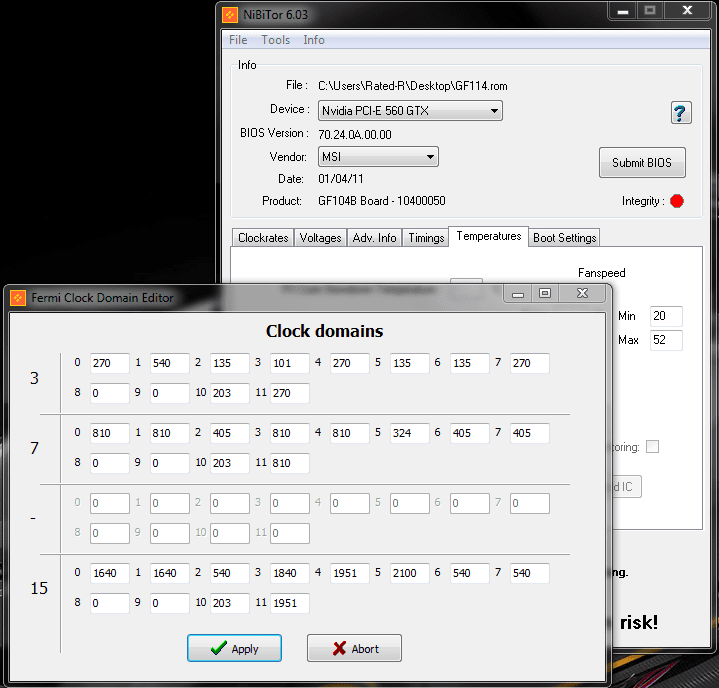This screenshot has height=688, width=719.
Task: Click row 3 domain 0 field showing 270
Action: [110, 363]
